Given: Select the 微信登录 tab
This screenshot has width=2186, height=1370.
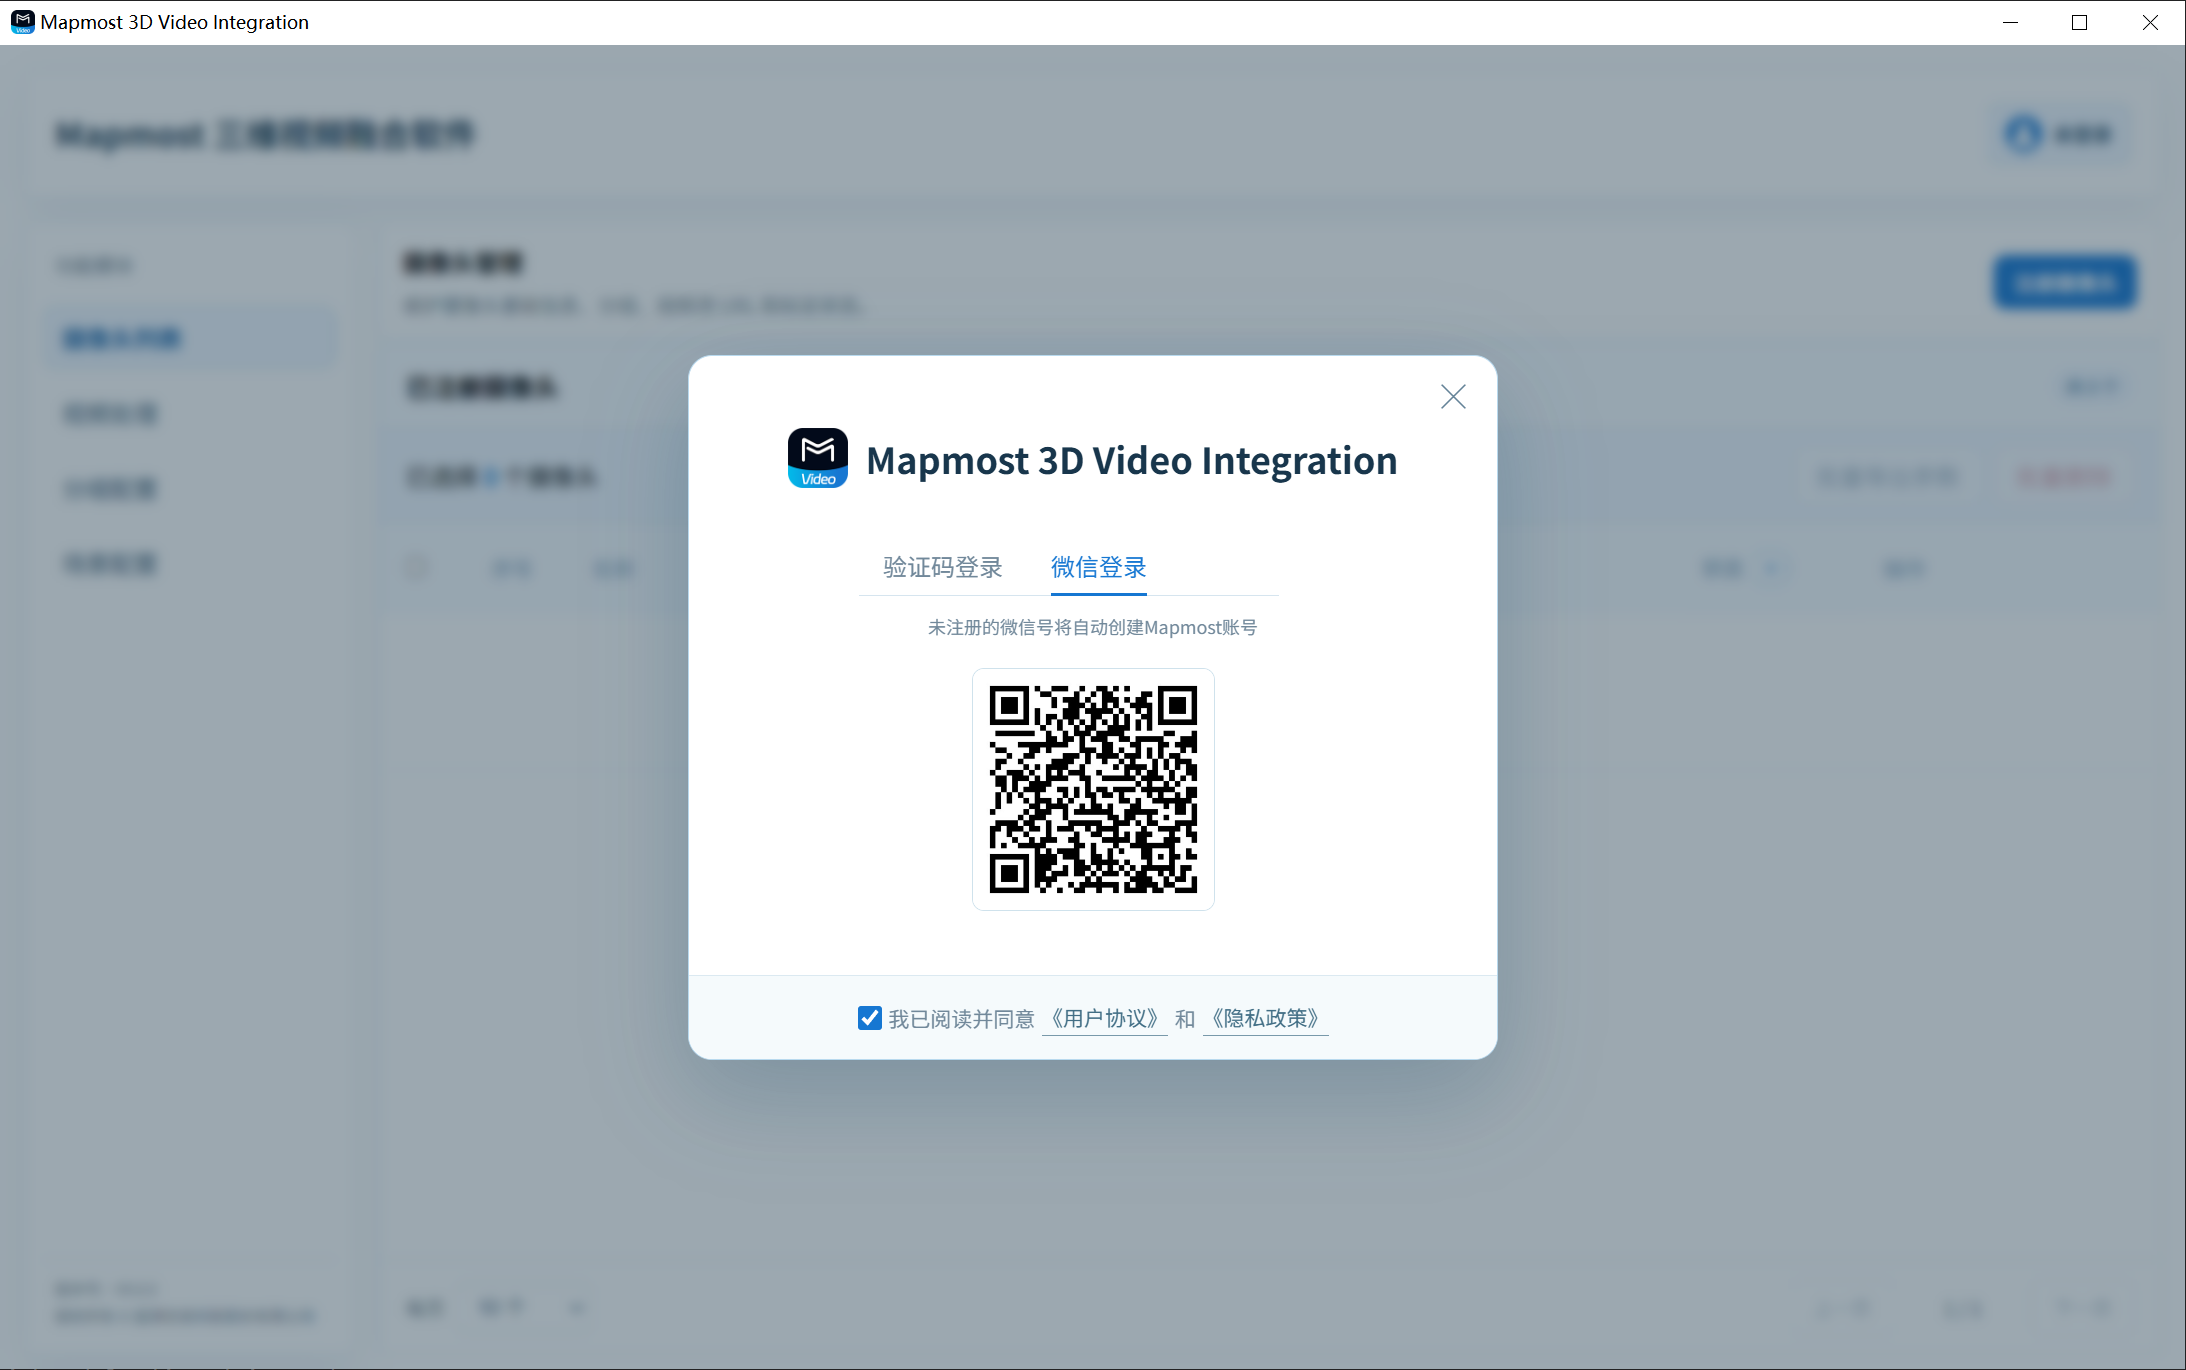Looking at the screenshot, I should pos(1098,568).
